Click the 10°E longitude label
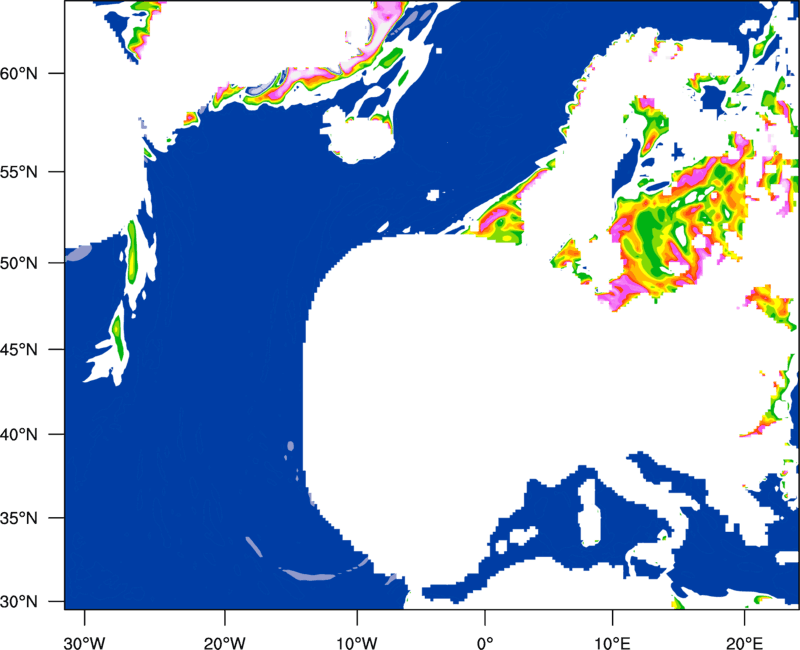Viewport: 800px width, 650px height. [612, 643]
